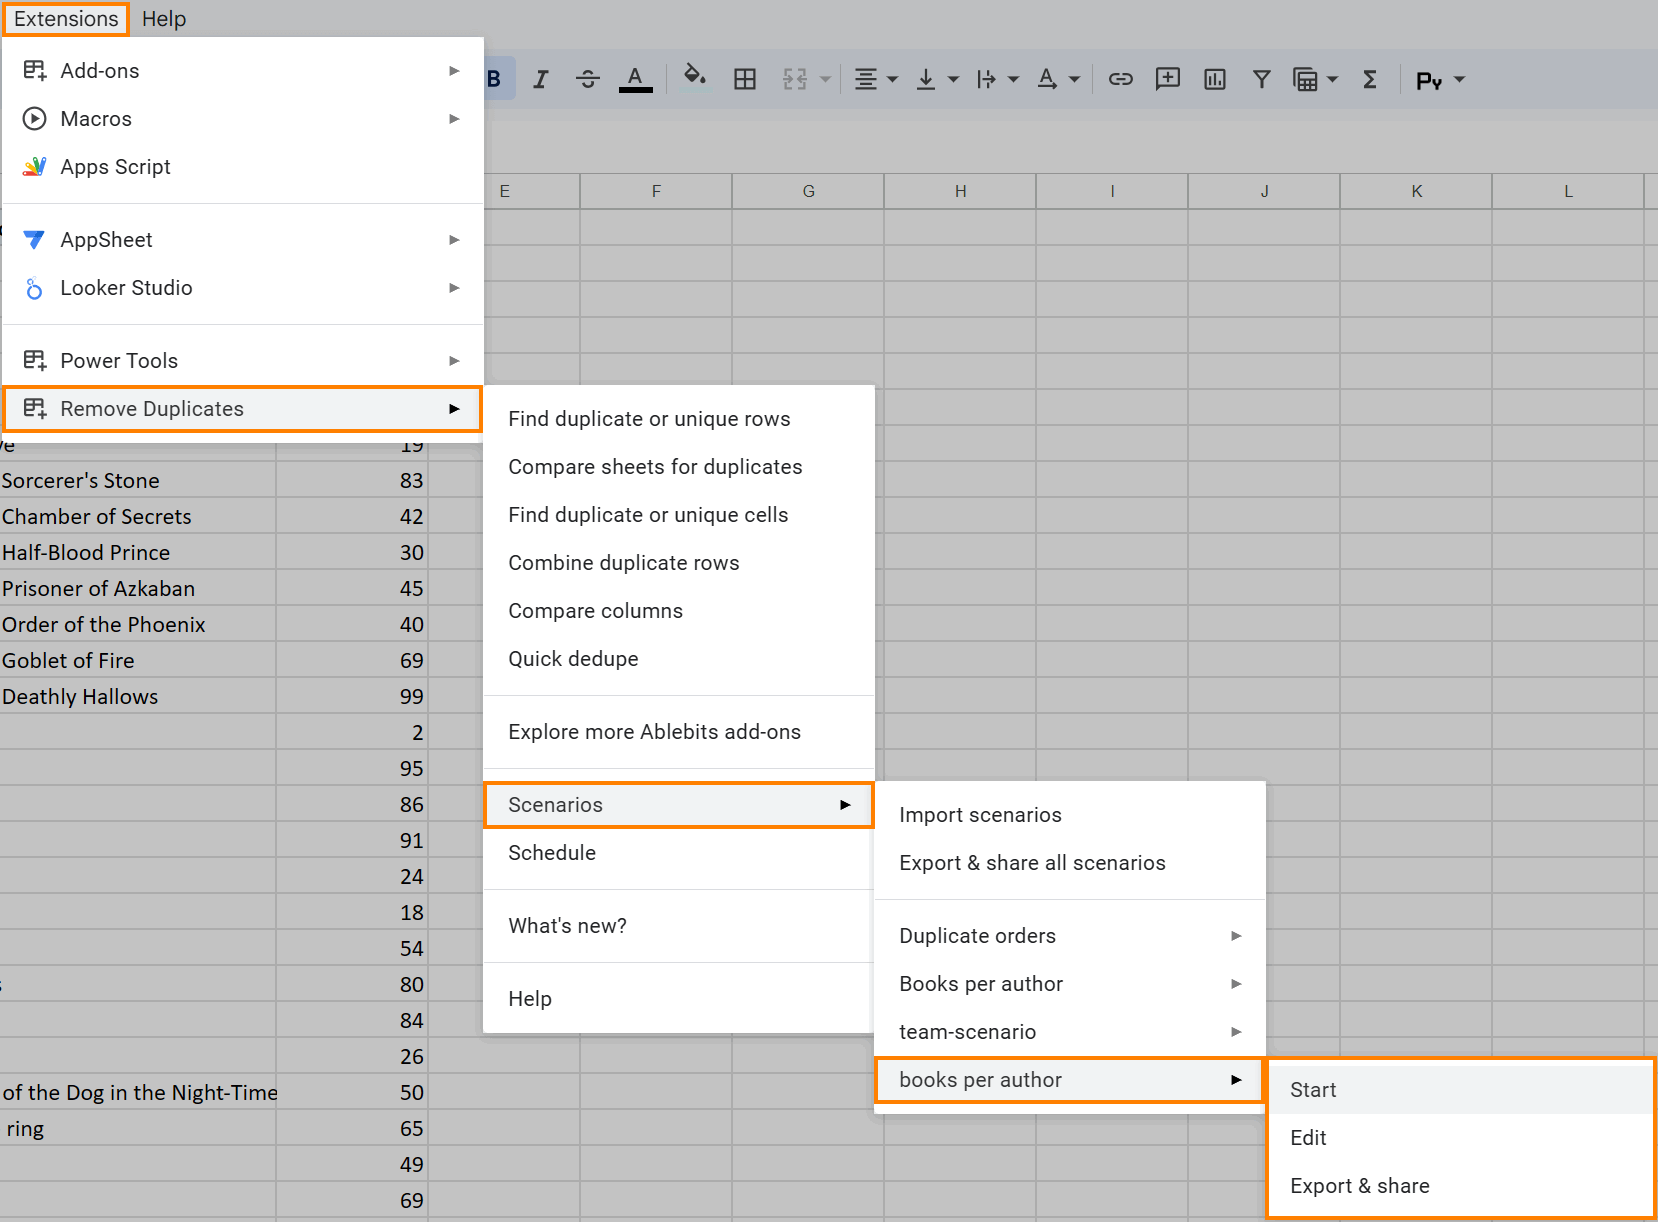Click the merge cells icon
The image size is (1658, 1222).
point(795,79)
